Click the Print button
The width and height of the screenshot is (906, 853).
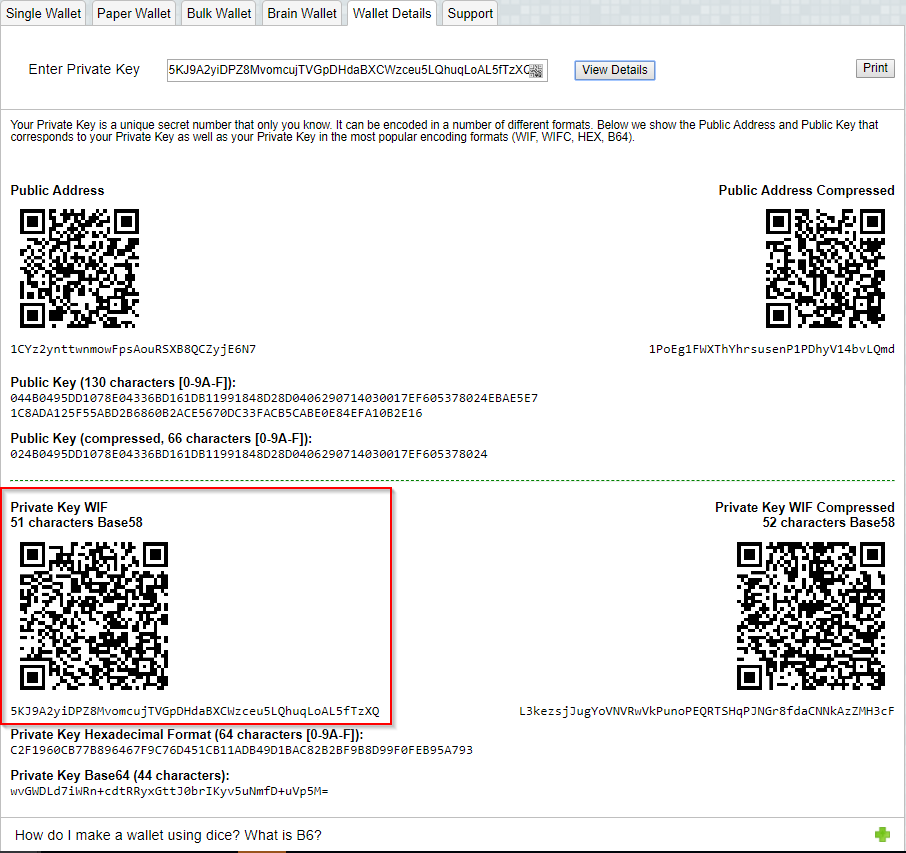[875, 68]
